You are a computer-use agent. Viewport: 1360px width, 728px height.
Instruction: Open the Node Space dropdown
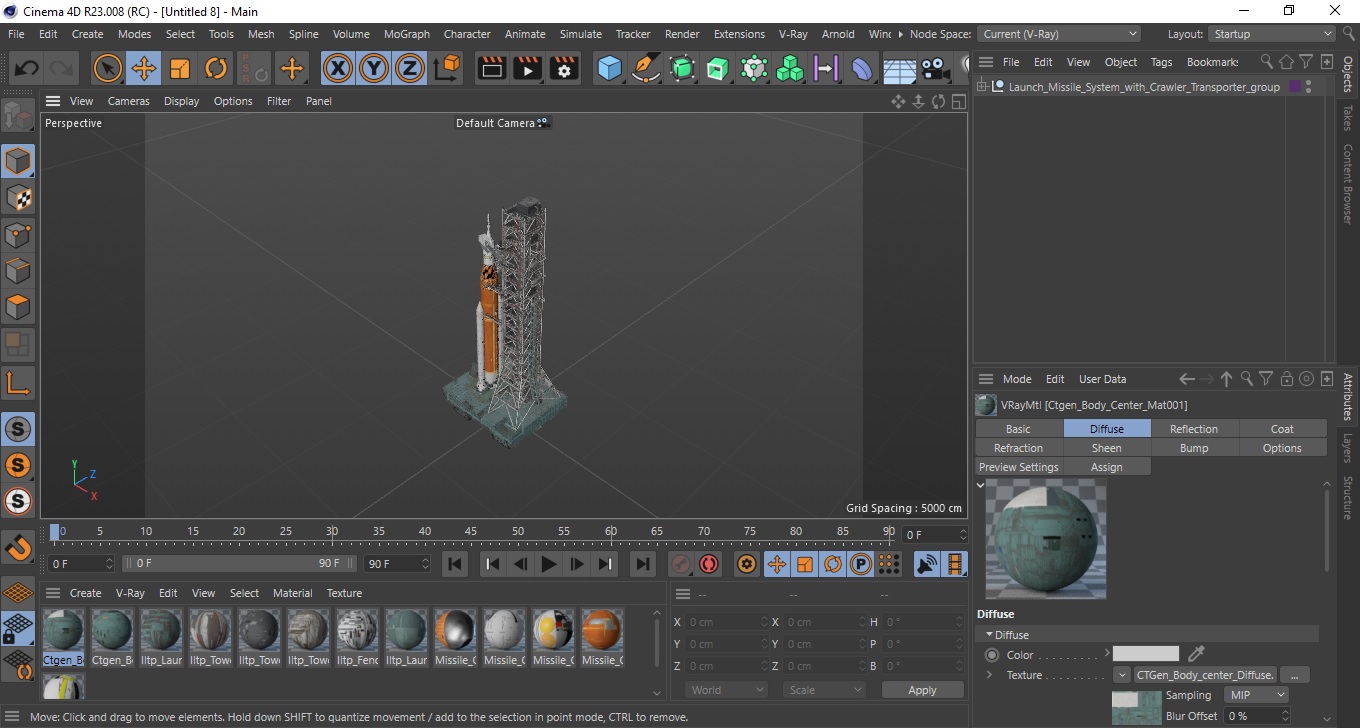coord(1057,34)
